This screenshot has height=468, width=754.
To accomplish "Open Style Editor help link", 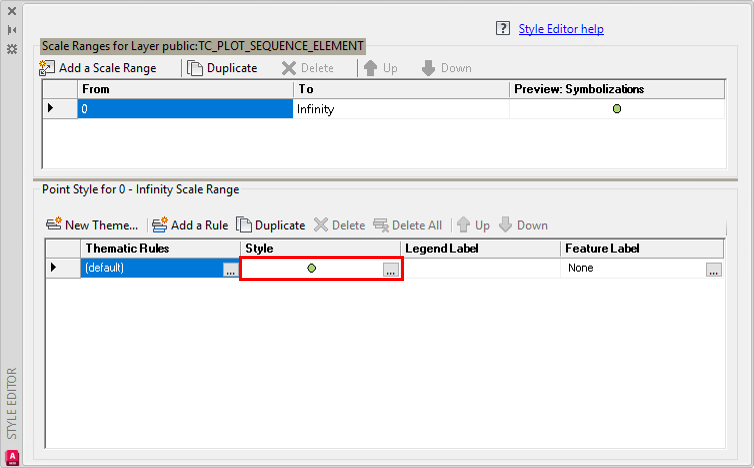I will click(561, 29).
